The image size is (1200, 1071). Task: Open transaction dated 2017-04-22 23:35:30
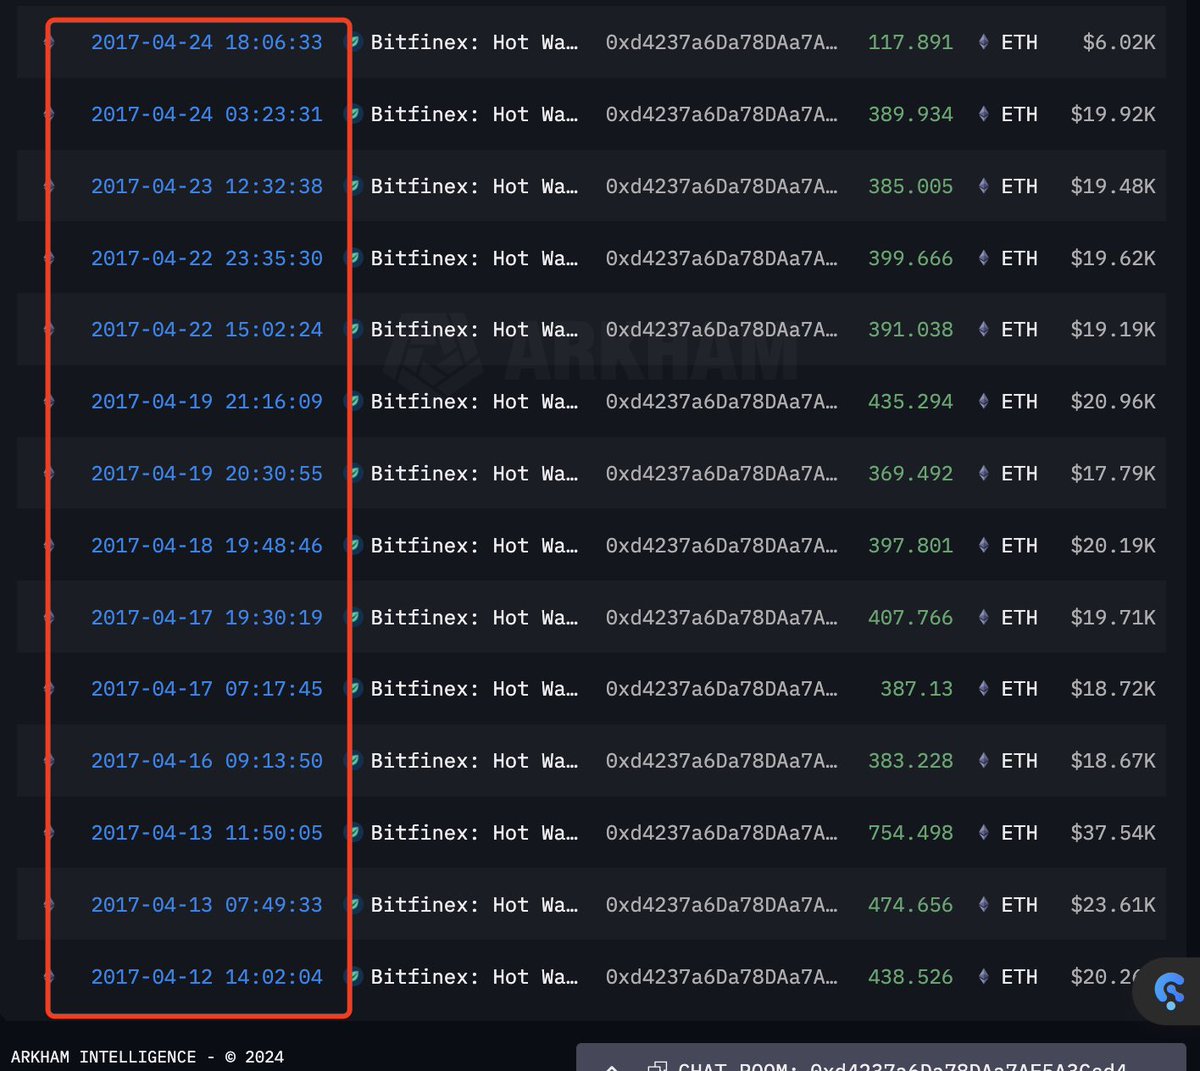(x=207, y=258)
